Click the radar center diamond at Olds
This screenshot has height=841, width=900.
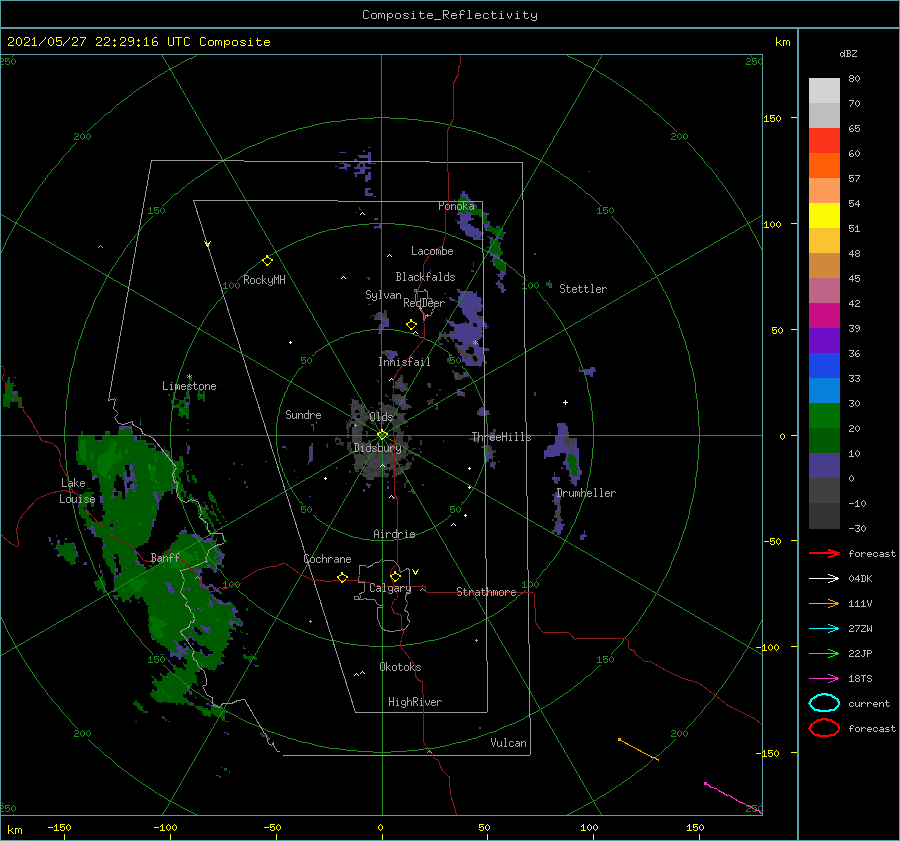click(382, 435)
